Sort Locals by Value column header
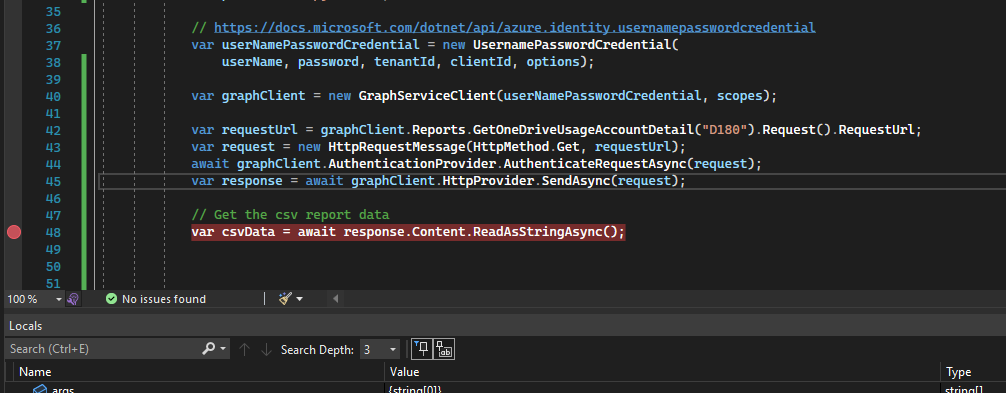The width and height of the screenshot is (1006, 393). click(405, 372)
